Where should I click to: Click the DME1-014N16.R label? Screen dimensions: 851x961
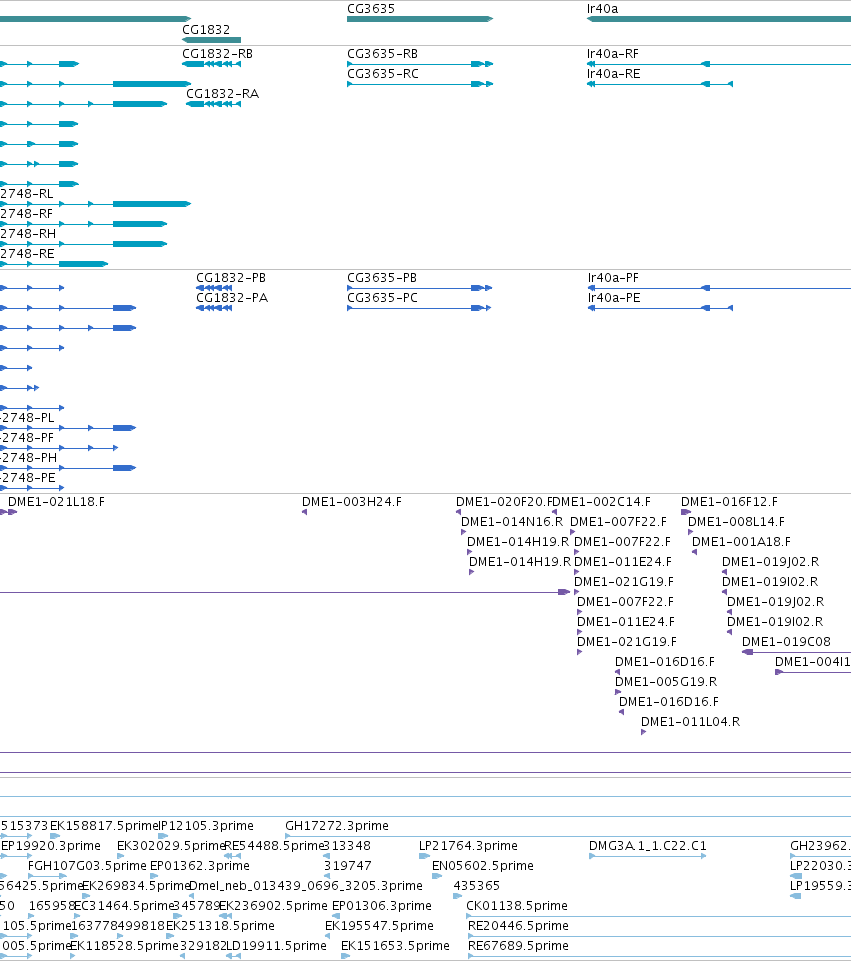point(512,522)
